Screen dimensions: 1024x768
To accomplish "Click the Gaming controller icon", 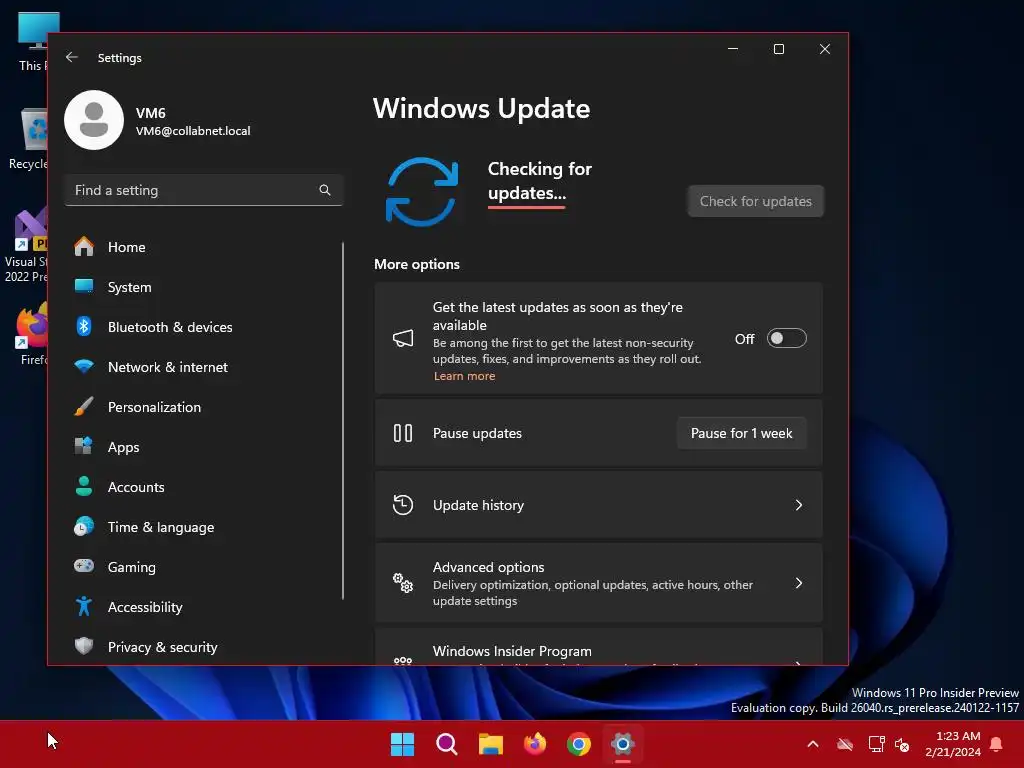I will [x=84, y=566].
